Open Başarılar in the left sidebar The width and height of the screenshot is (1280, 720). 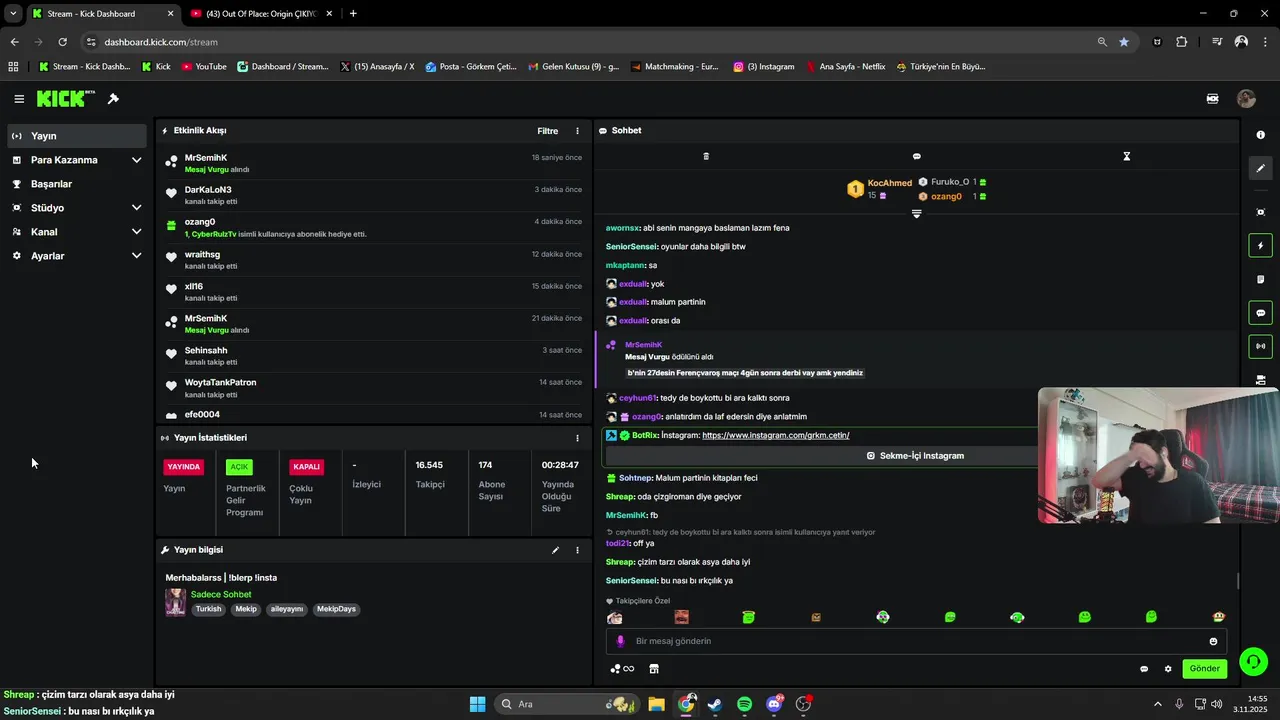point(75,184)
